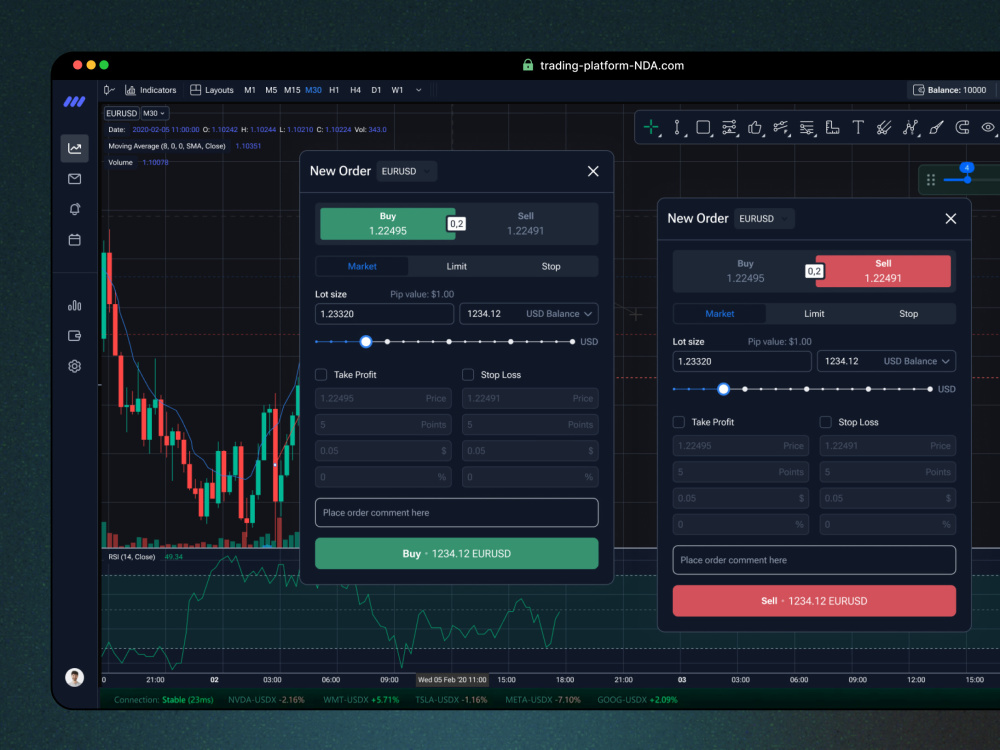Check Stop Loss in the Buy order dialog
This screenshot has height=750, width=1000.
[468, 374]
